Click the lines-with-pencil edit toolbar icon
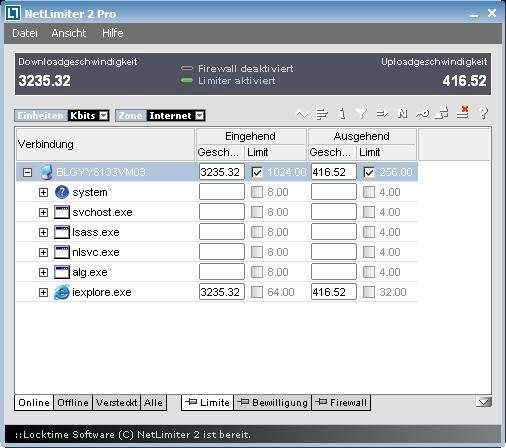The image size is (506, 448). tap(382, 114)
